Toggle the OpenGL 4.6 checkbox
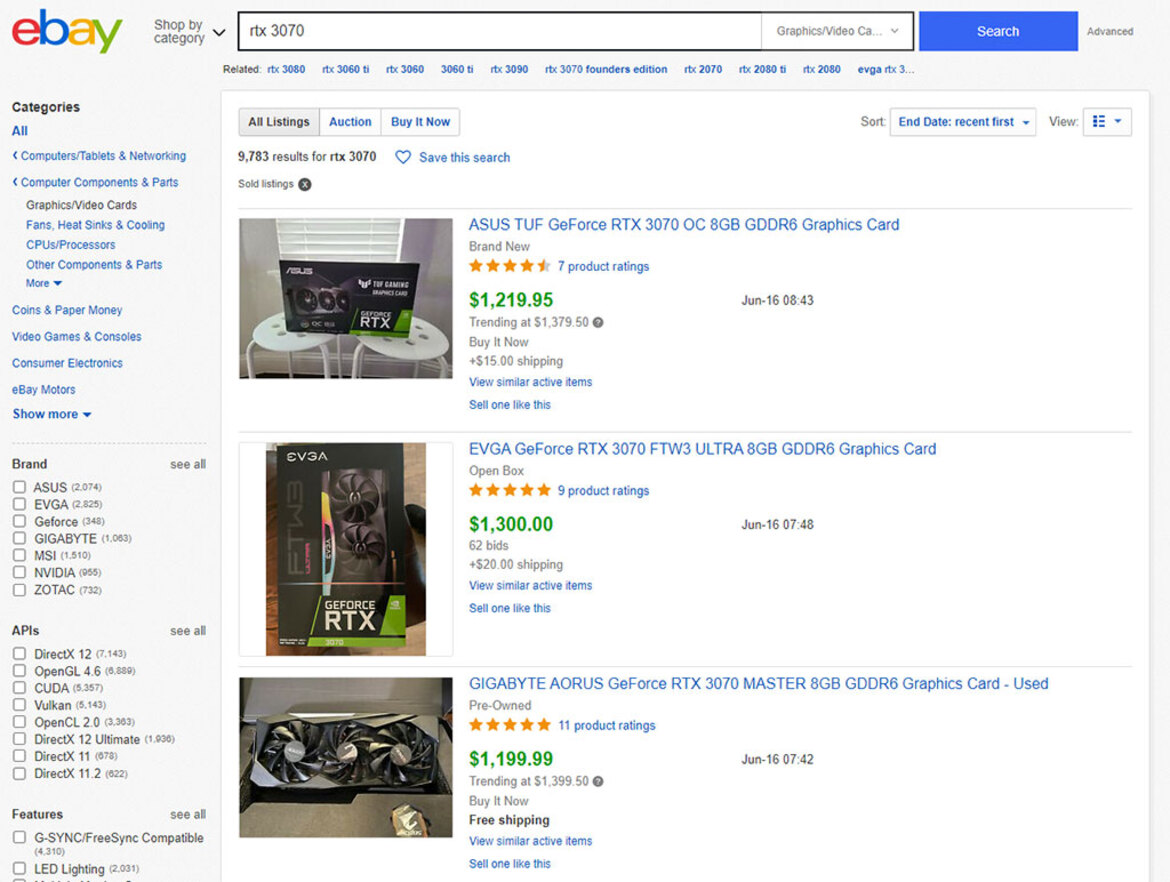 (x=19, y=672)
